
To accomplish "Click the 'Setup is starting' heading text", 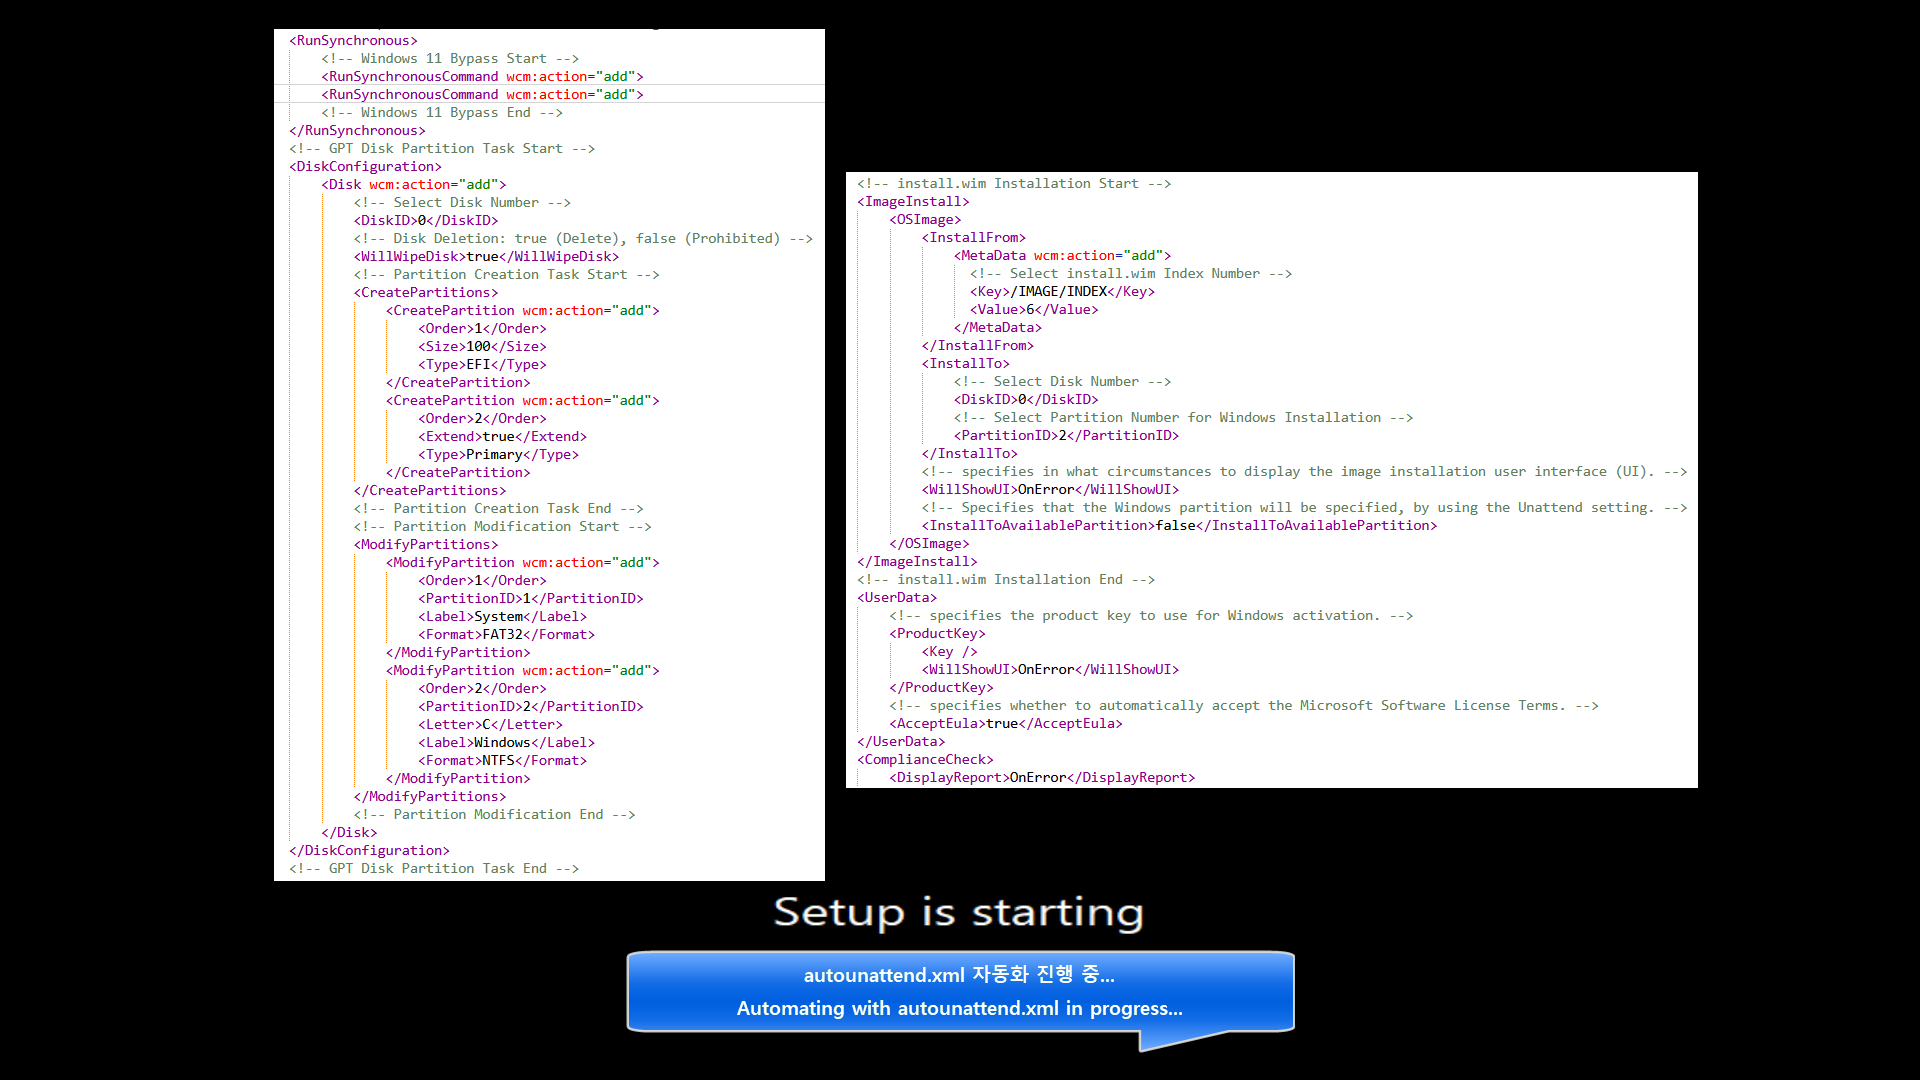I will pyautogui.click(x=958, y=912).
